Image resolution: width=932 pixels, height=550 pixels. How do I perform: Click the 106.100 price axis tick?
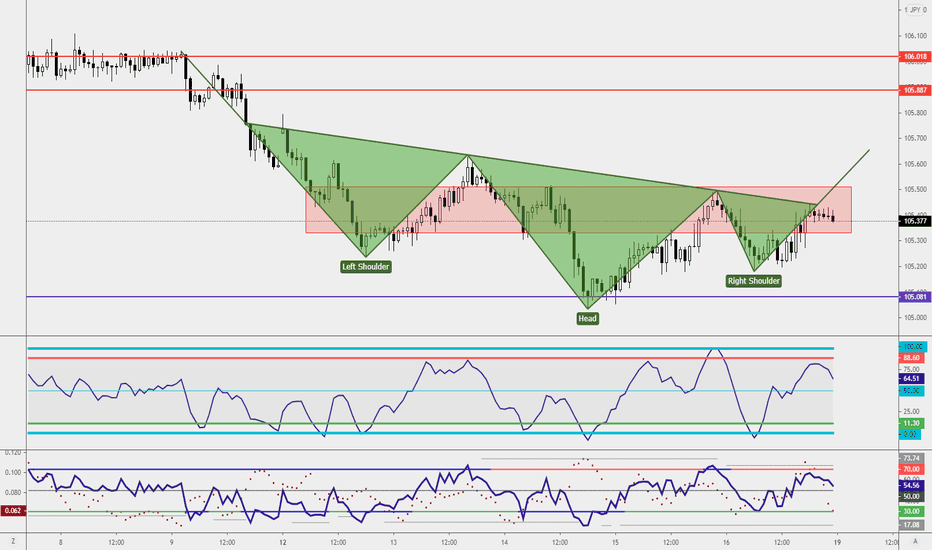(x=915, y=36)
